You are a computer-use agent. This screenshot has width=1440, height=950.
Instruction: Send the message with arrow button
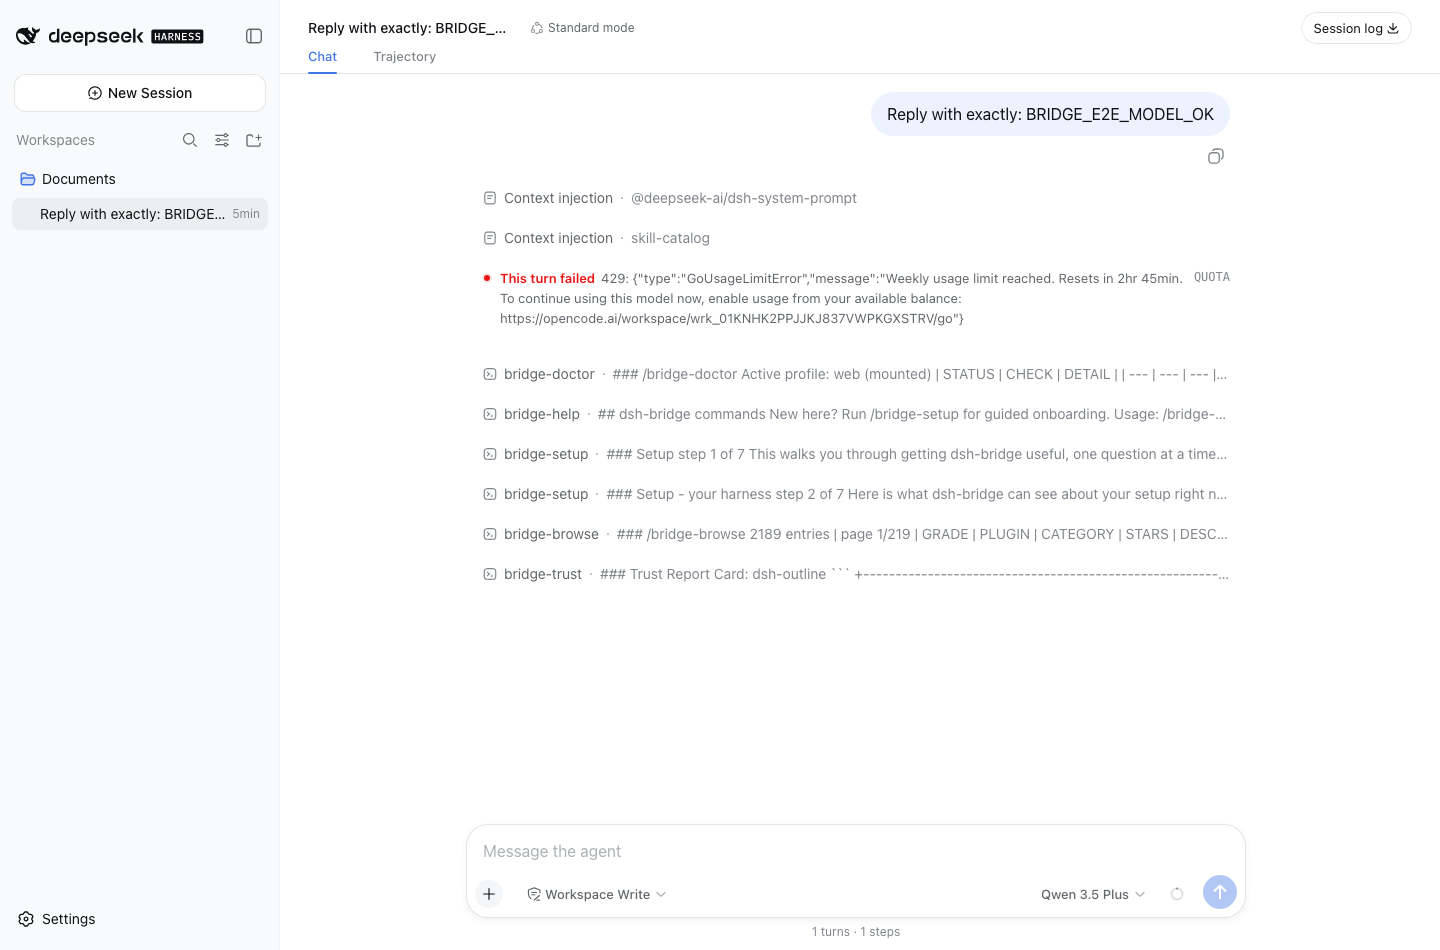[1220, 892]
